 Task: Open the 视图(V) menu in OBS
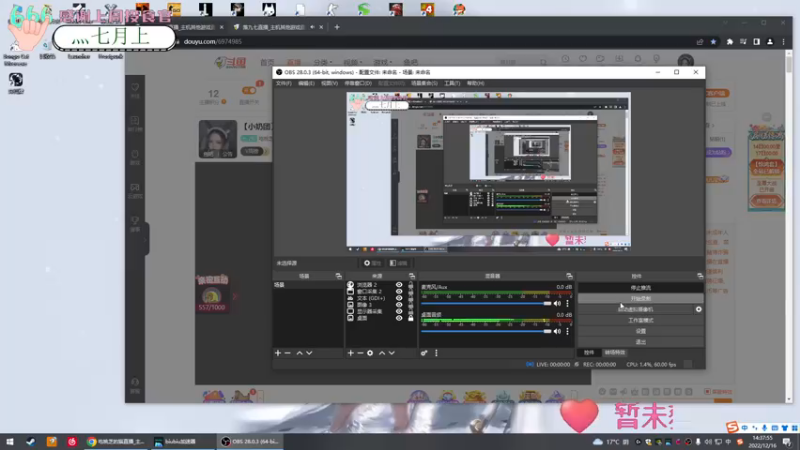329,83
